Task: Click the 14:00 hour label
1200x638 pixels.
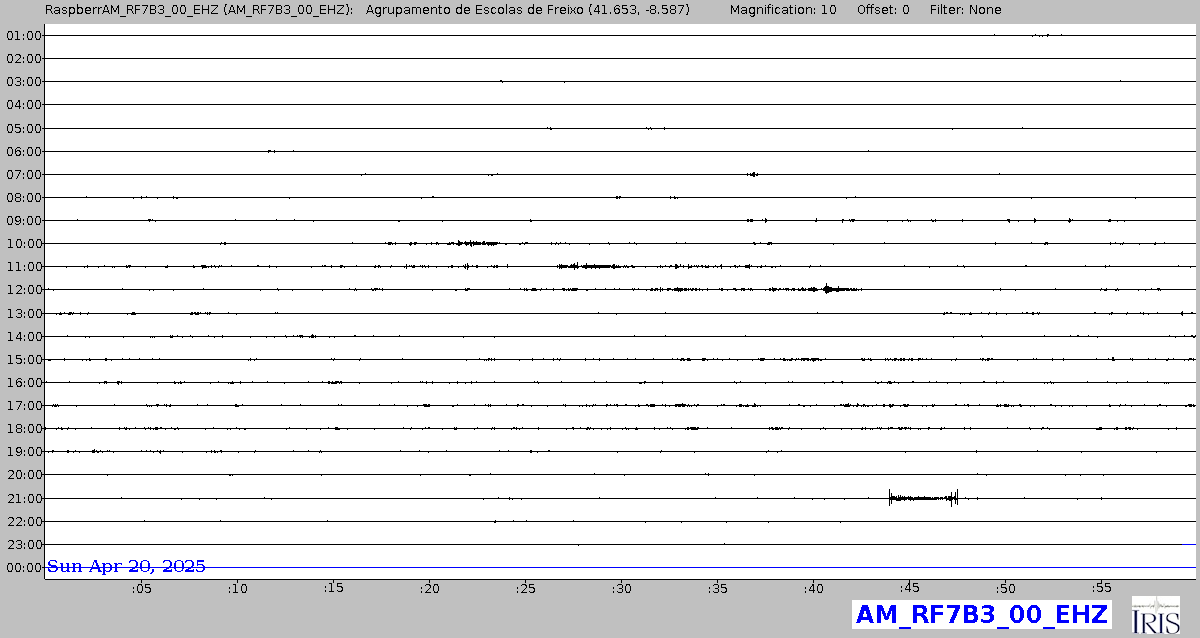Action: coord(24,336)
